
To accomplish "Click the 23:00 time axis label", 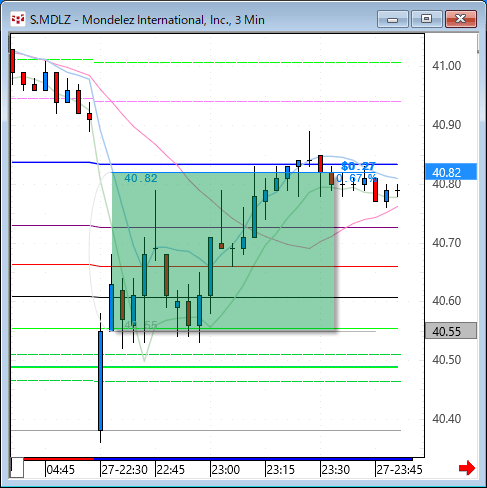I will 226,470.
